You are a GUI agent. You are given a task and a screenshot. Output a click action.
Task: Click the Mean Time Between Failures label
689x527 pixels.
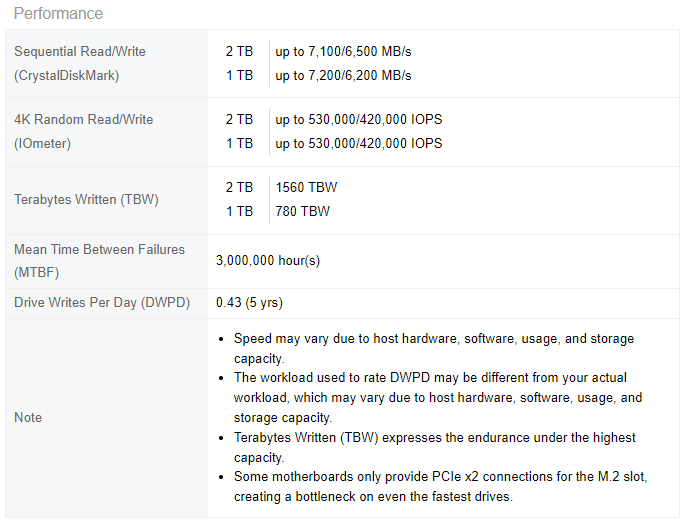[x=99, y=260]
